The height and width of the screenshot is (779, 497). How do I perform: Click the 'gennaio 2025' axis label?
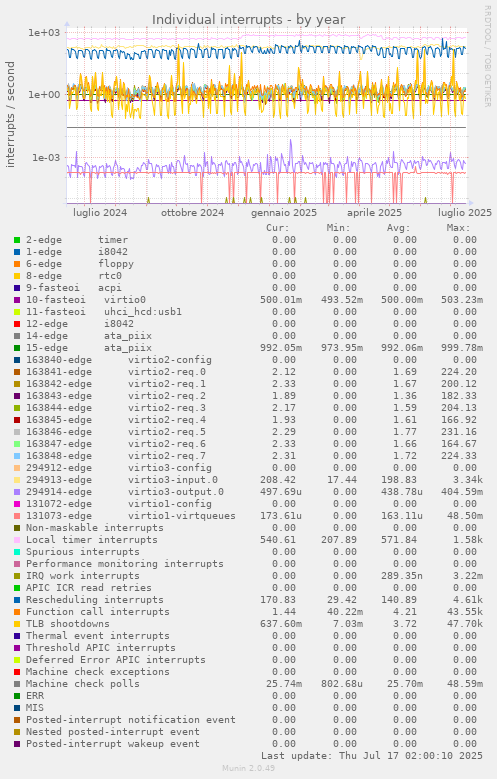(x=284, y=213)
